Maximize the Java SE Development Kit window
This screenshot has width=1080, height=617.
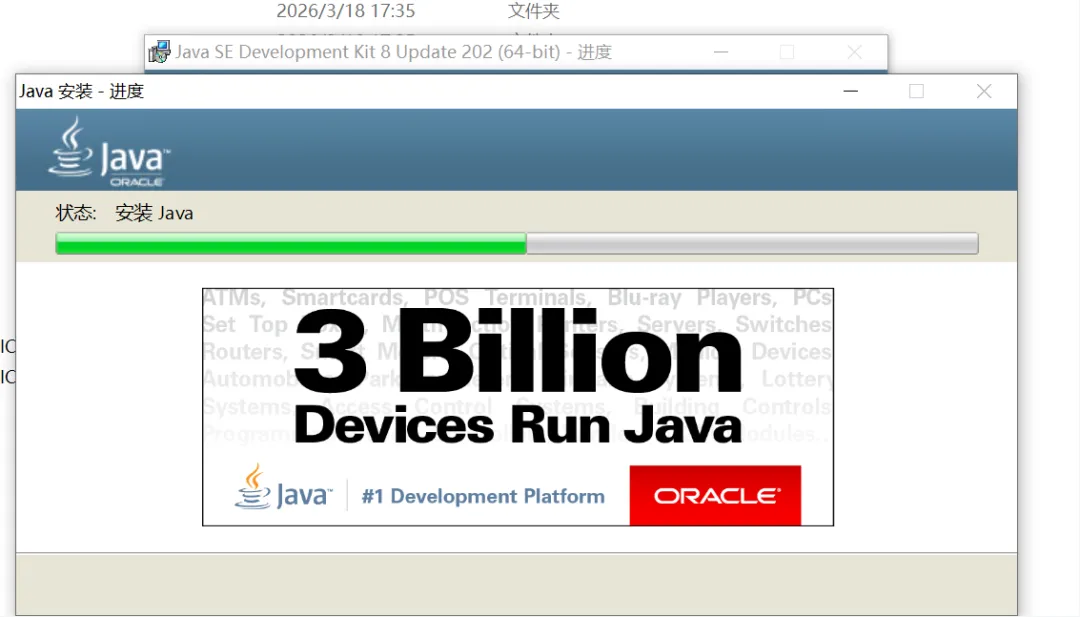787,52
